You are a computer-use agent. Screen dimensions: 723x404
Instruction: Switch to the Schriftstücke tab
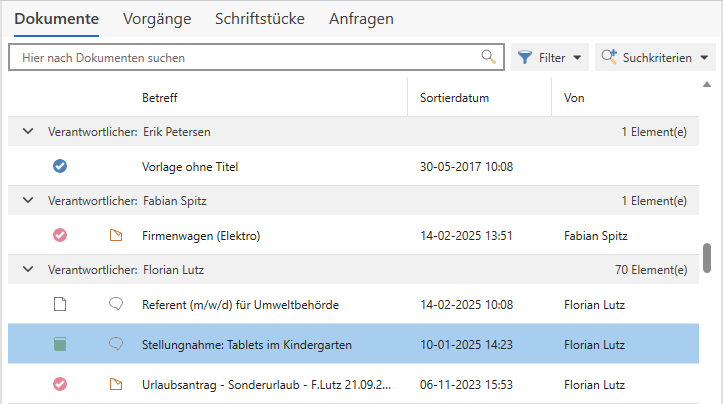pyautogui.click(x=259, y=19)
